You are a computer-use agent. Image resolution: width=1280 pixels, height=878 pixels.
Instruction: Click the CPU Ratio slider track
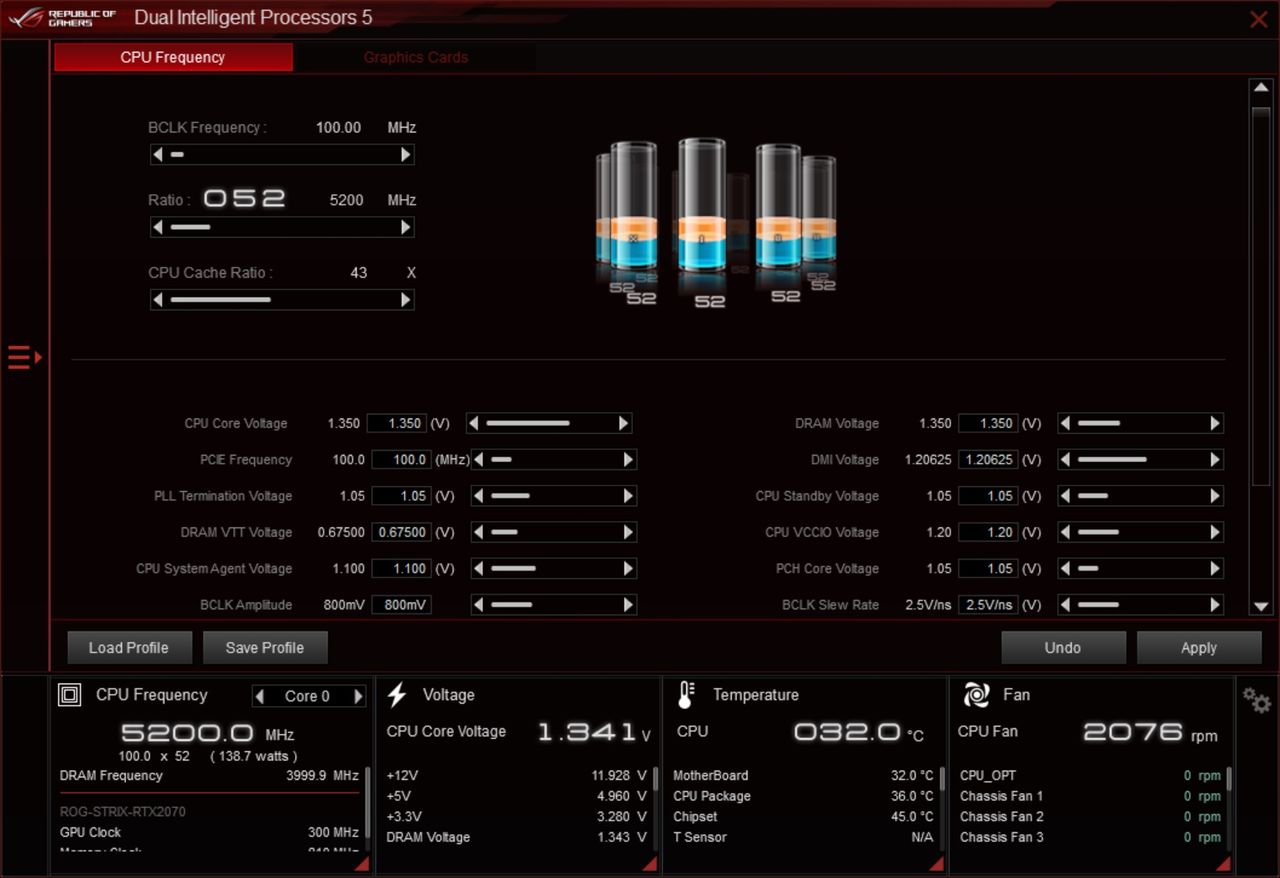[x=282, y=227]
